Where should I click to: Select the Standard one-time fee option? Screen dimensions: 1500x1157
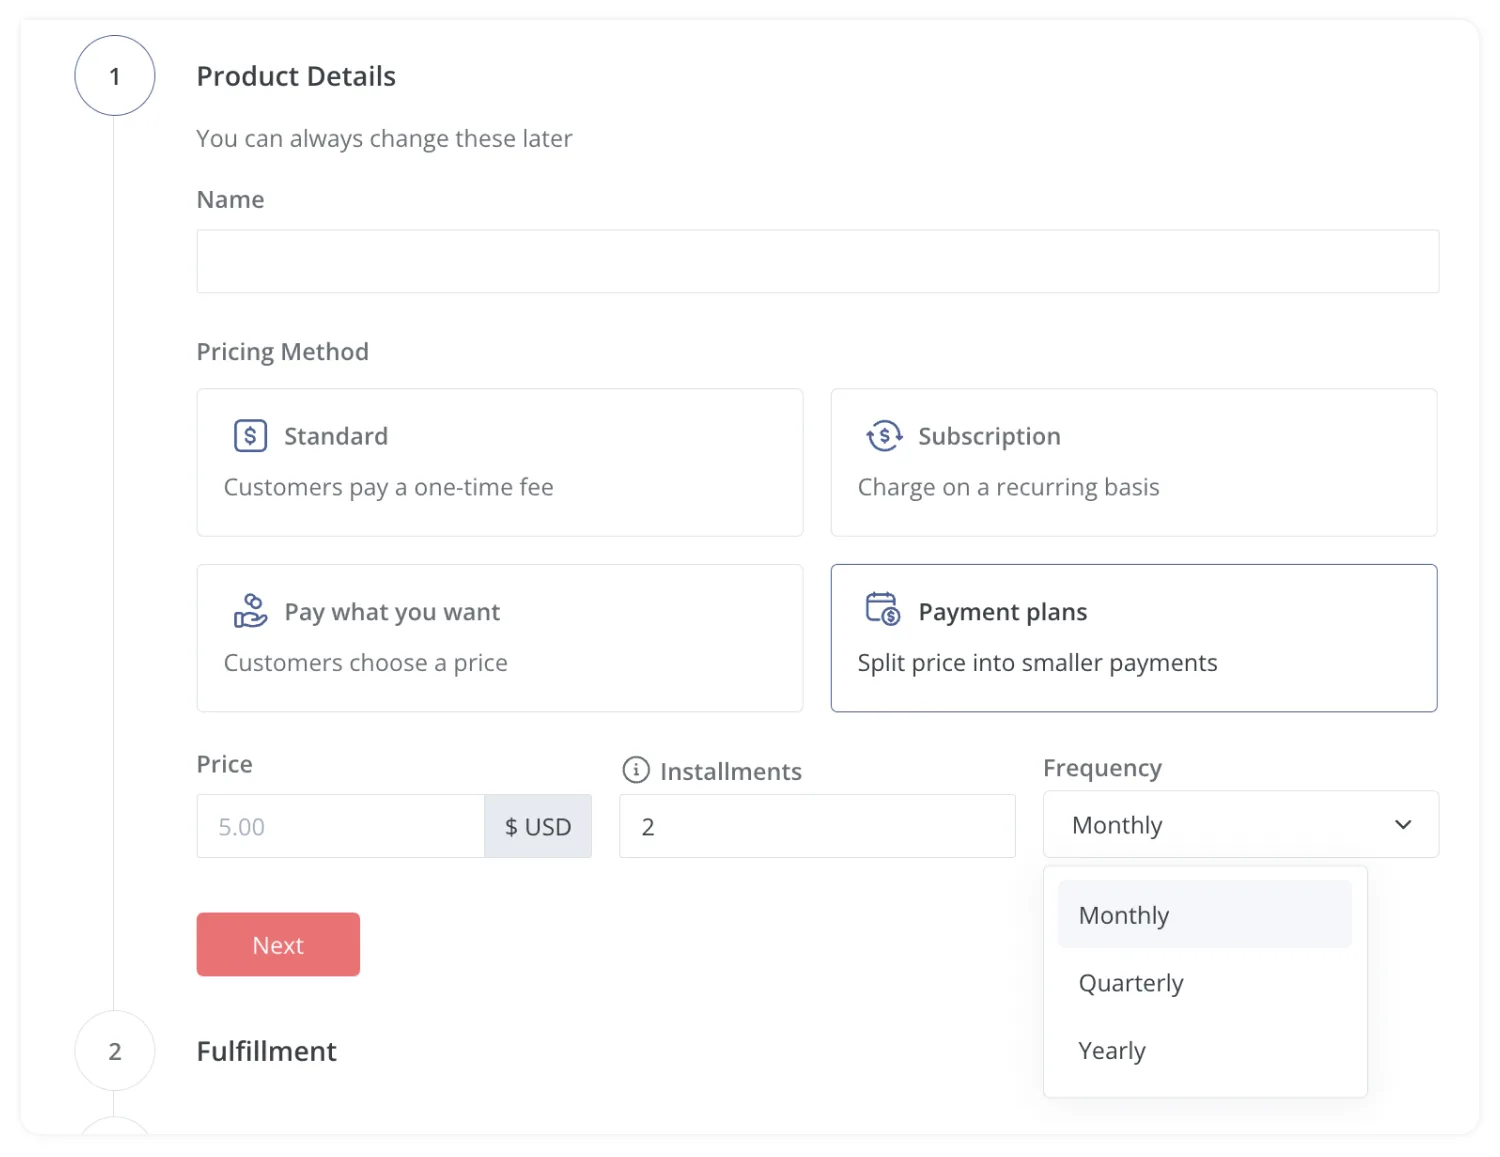point(499,462)
